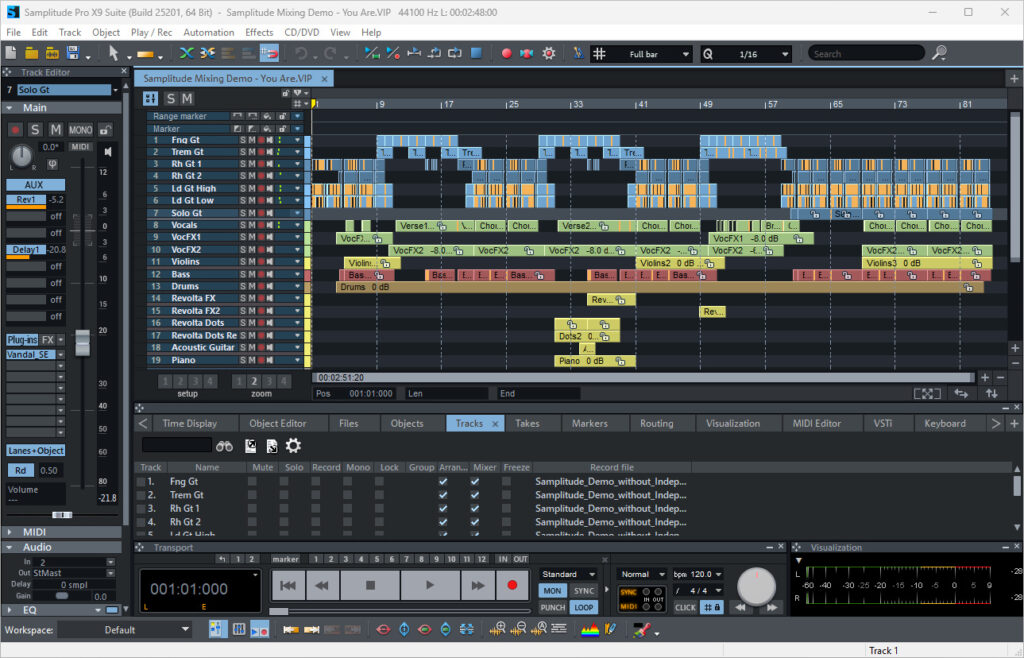Click the transport jog wheel knob

(756, 585)
